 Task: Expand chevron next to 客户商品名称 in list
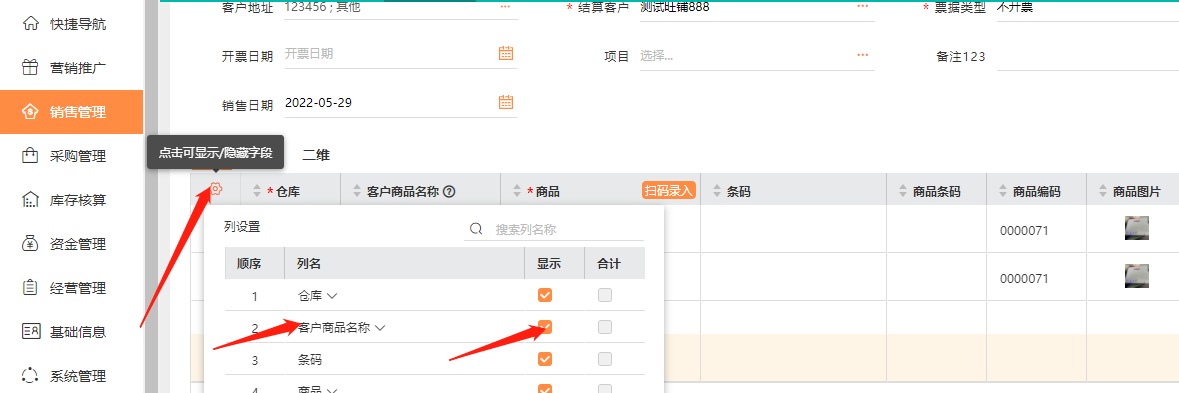pos(380,328)
